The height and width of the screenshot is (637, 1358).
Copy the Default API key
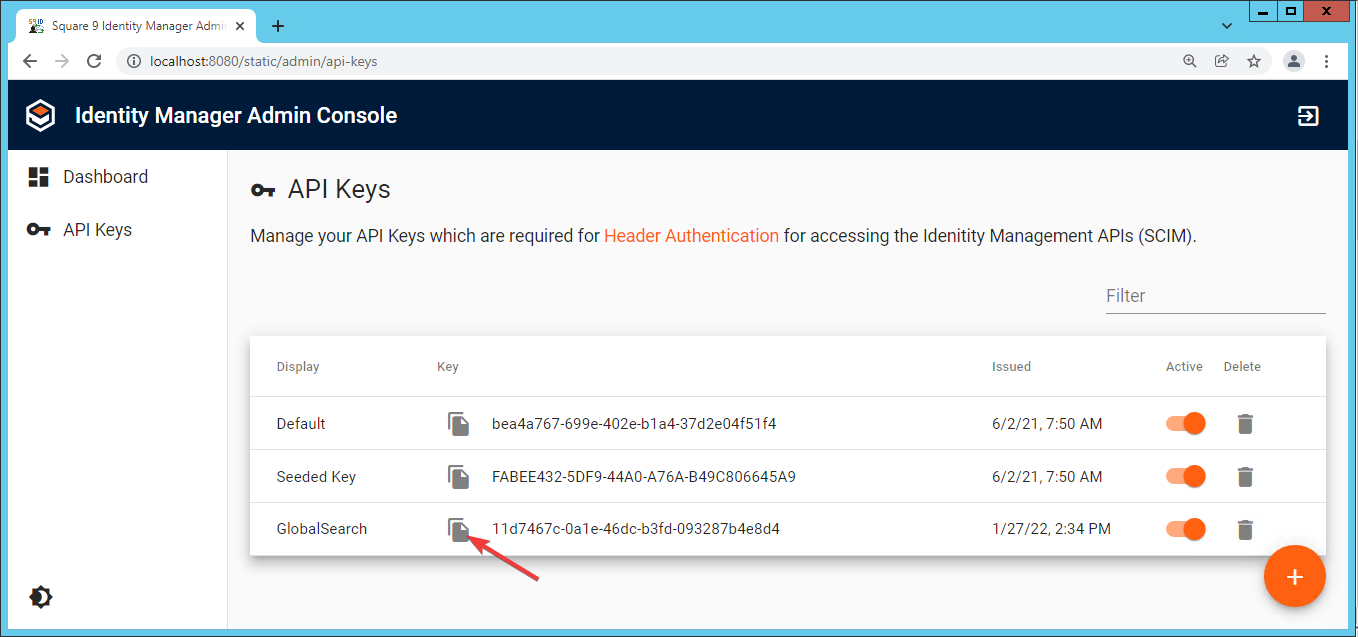click(458, 424)
